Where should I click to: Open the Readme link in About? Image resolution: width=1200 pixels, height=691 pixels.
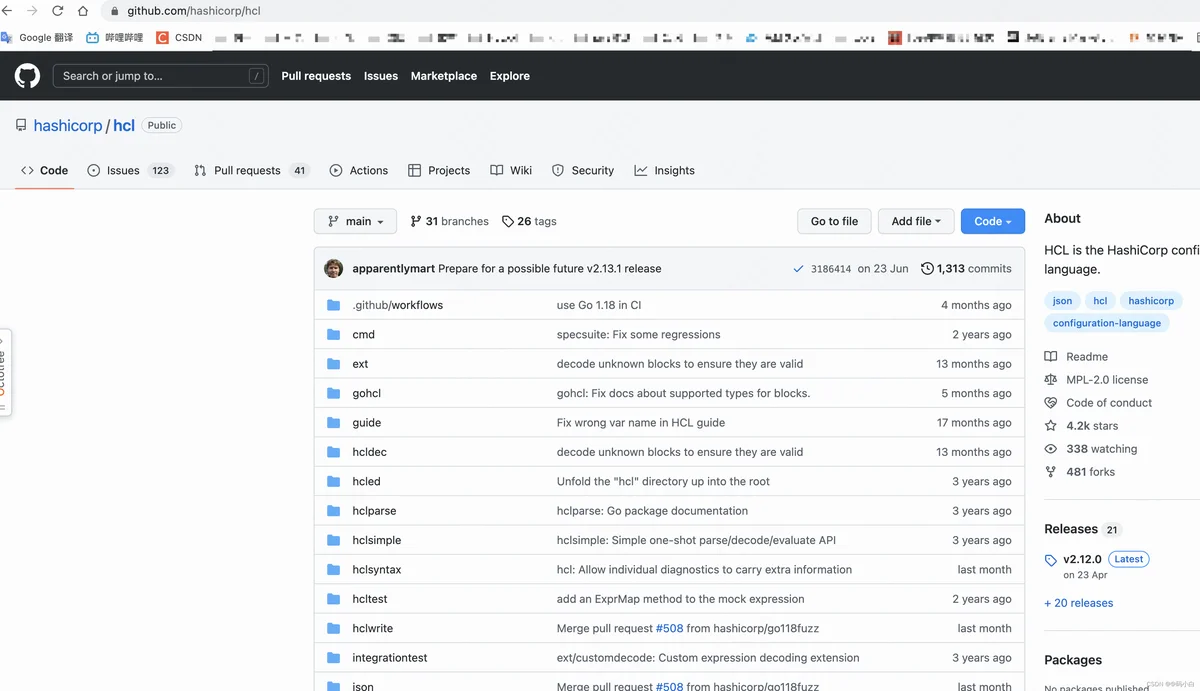point(1076,357)
